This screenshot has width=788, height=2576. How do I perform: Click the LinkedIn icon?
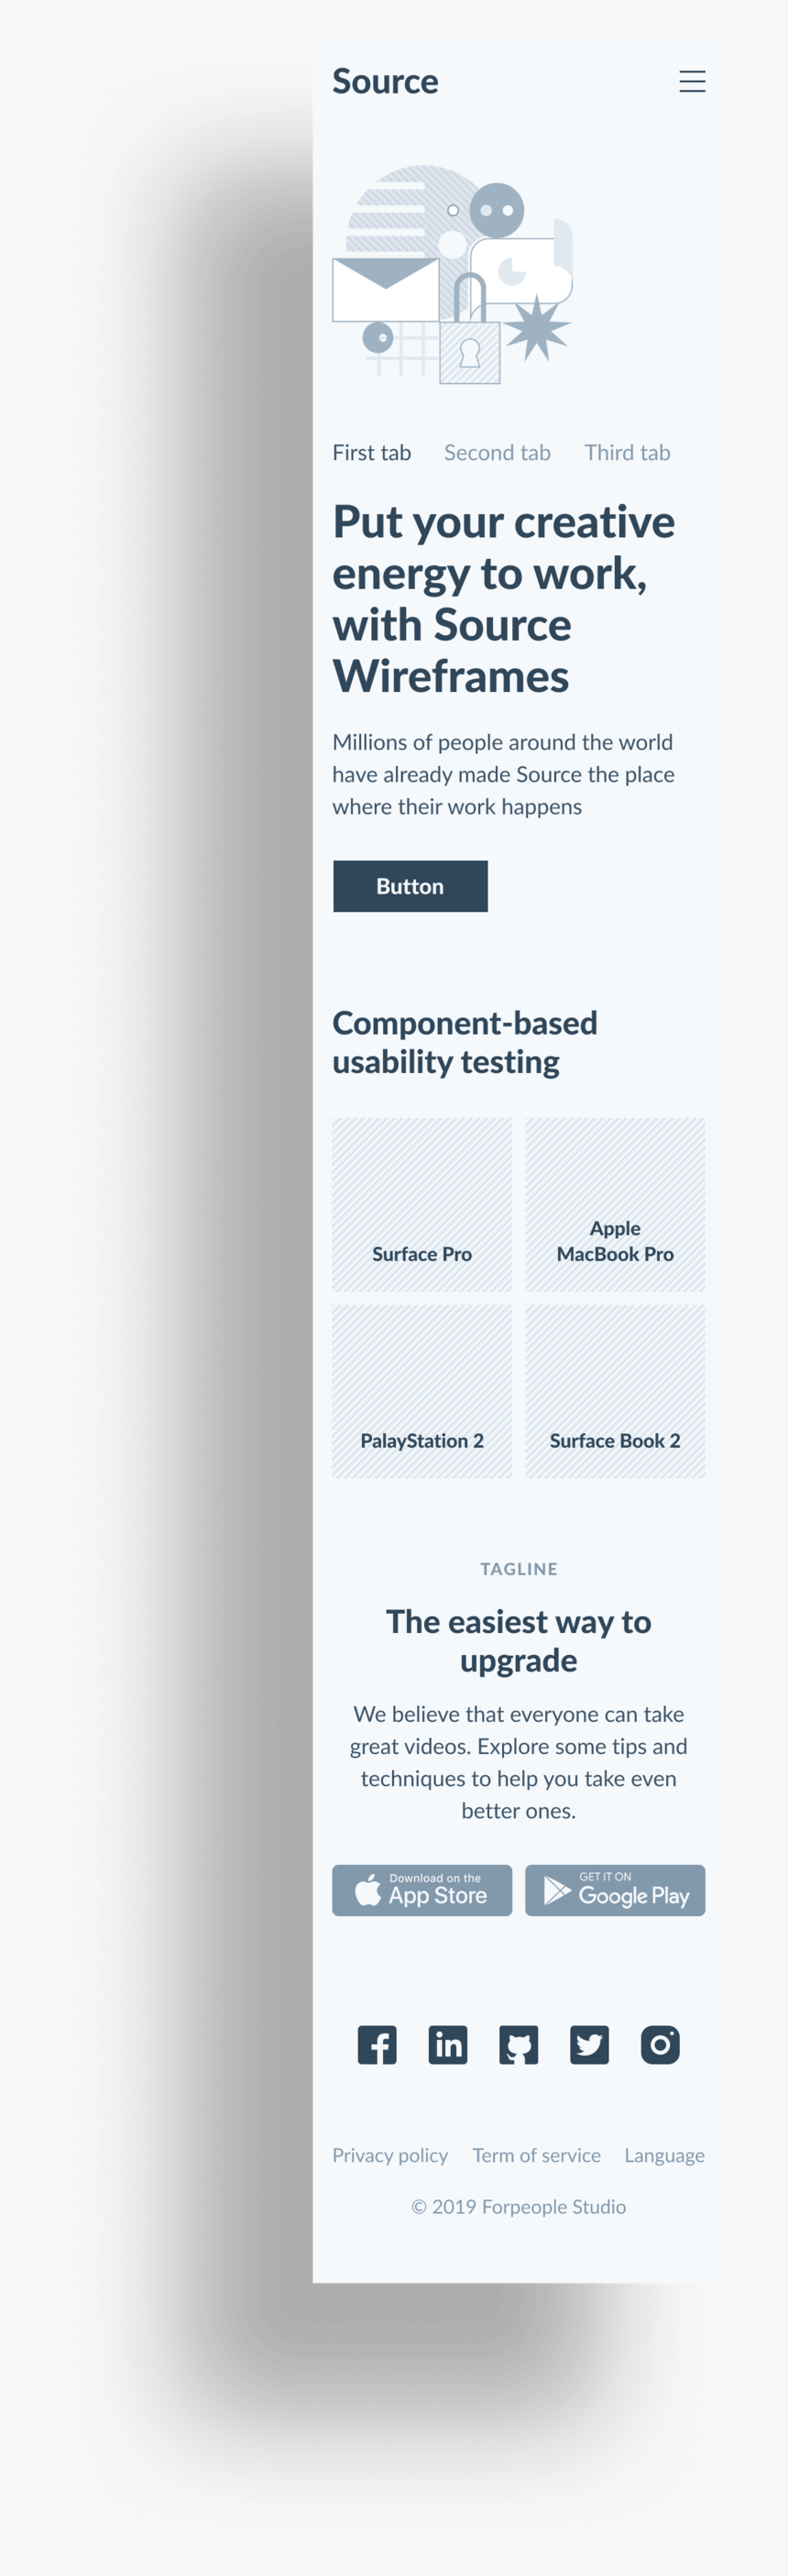click(448, 2045)
